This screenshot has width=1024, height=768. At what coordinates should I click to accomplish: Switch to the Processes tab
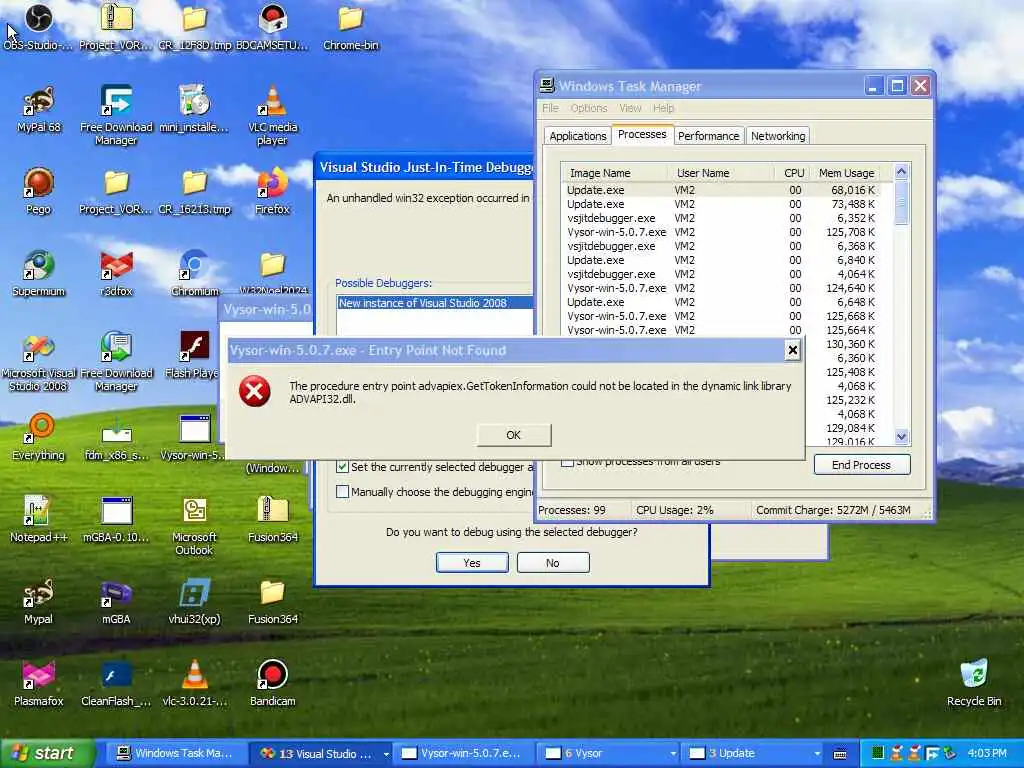click(x=642, y=134)
